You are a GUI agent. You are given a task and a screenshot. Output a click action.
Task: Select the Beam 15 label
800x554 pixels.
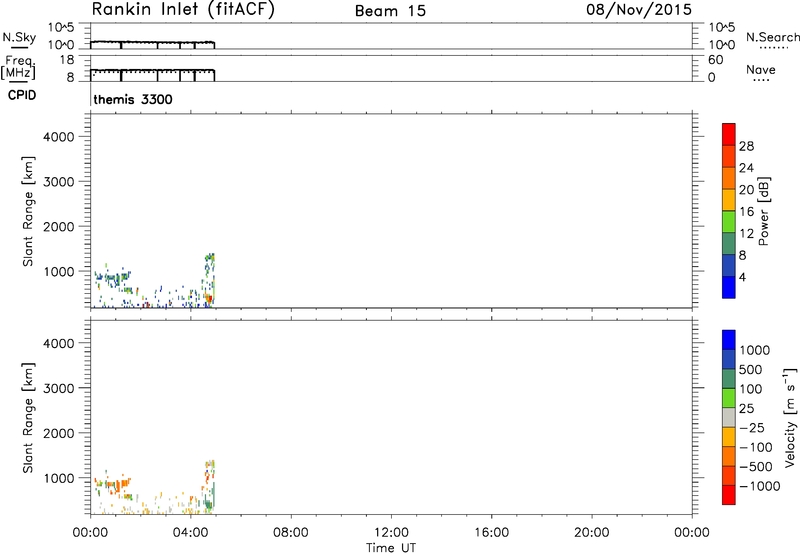(390, 11)
